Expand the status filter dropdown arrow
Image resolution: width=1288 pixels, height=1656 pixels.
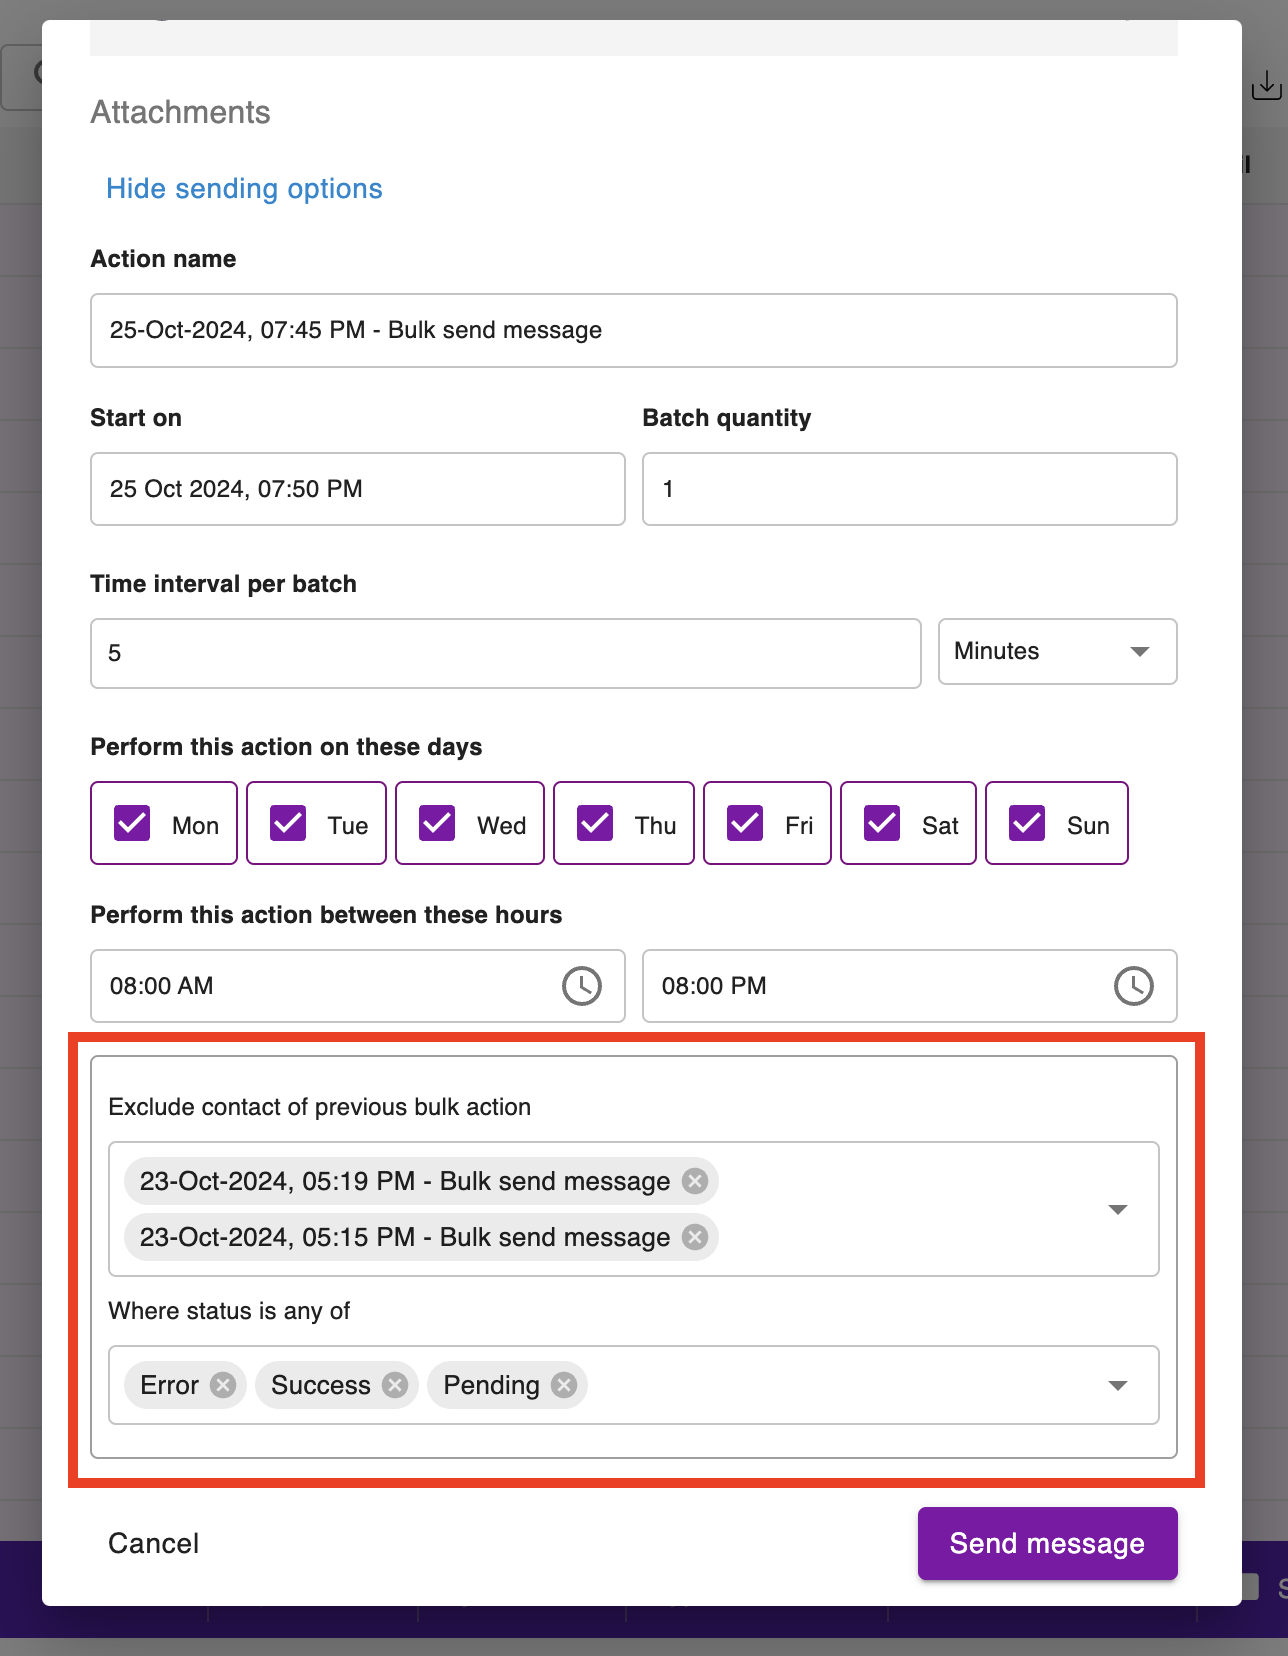pyautogui.click(x=1118, y=1386)
